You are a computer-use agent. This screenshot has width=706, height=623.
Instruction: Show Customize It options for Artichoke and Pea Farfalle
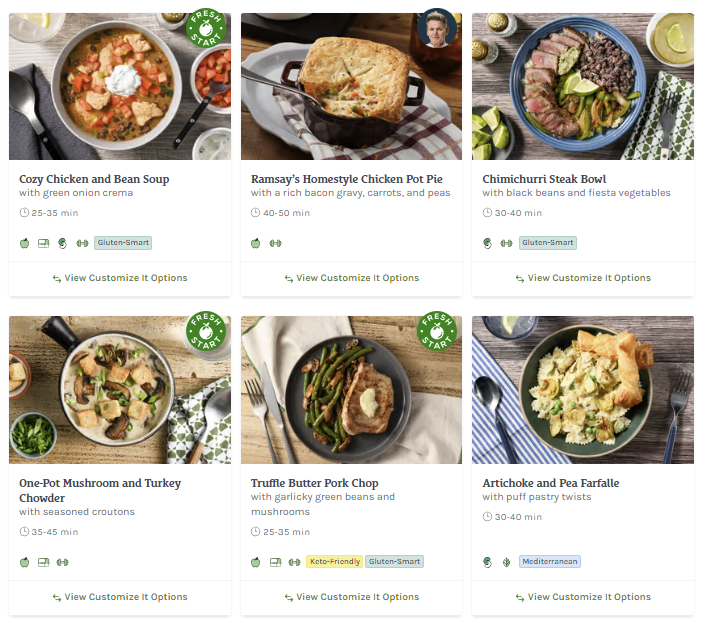tap(583, 597)
